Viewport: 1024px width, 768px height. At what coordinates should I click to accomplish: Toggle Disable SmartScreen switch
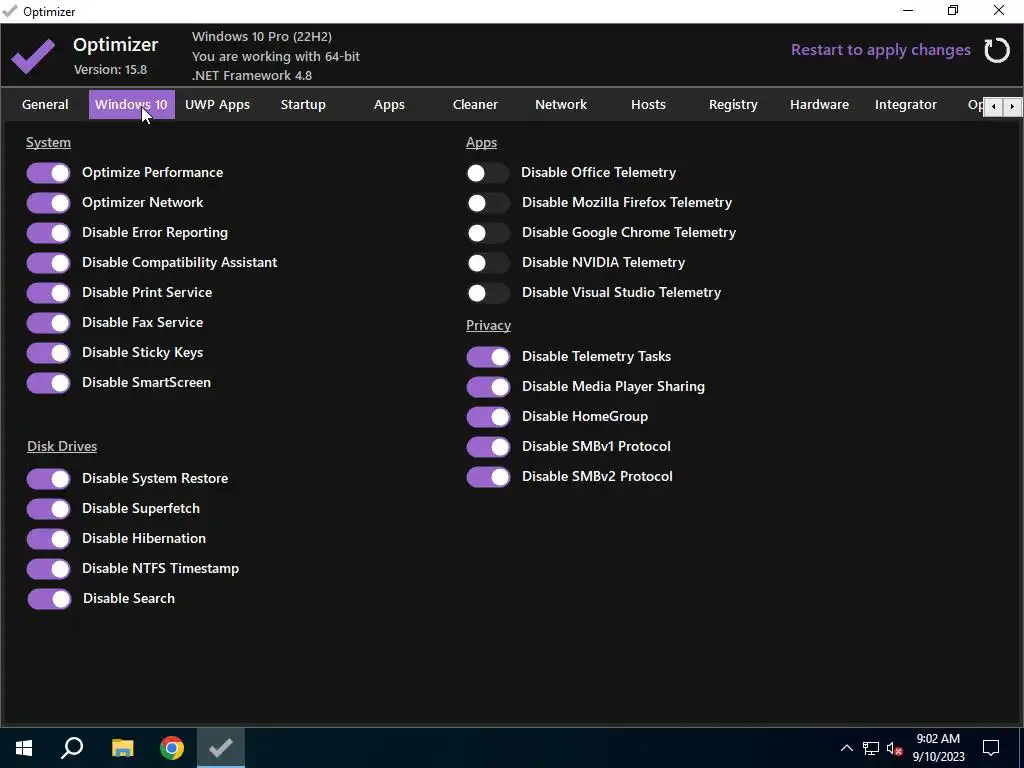(48, 383)
